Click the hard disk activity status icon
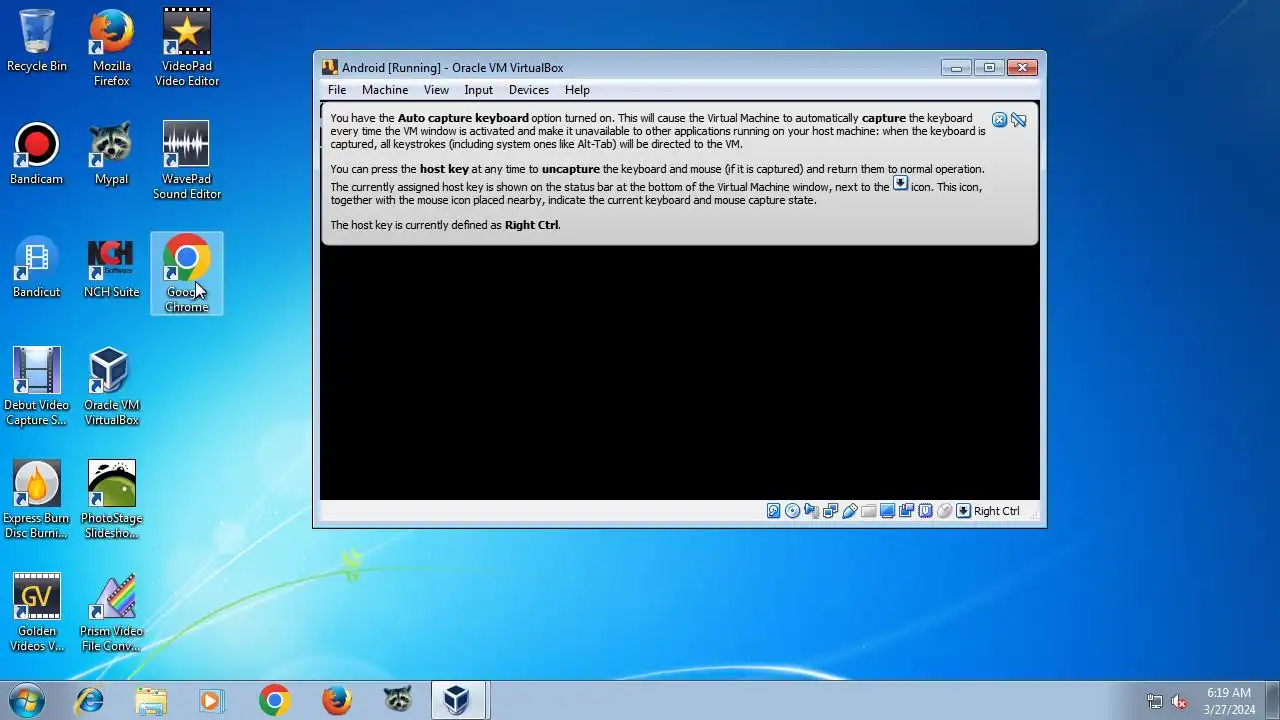Viewport: 1280px width, 720px height. coord(773,511)
